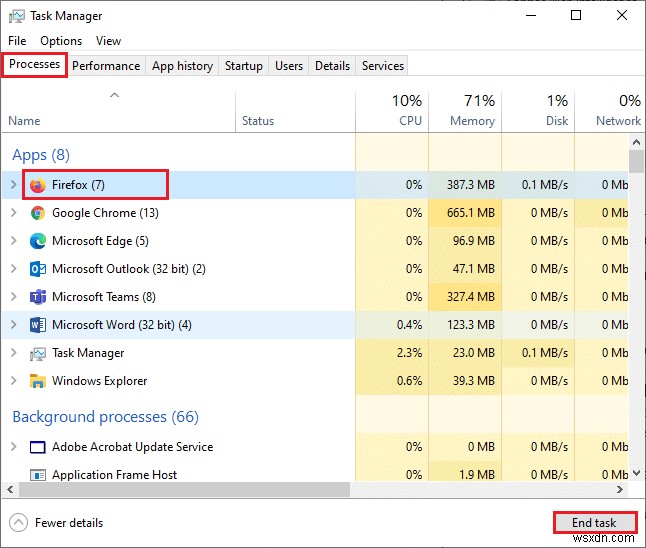646x548 pixels.
Task: Sort by the CPU column header
Action: 392,112
